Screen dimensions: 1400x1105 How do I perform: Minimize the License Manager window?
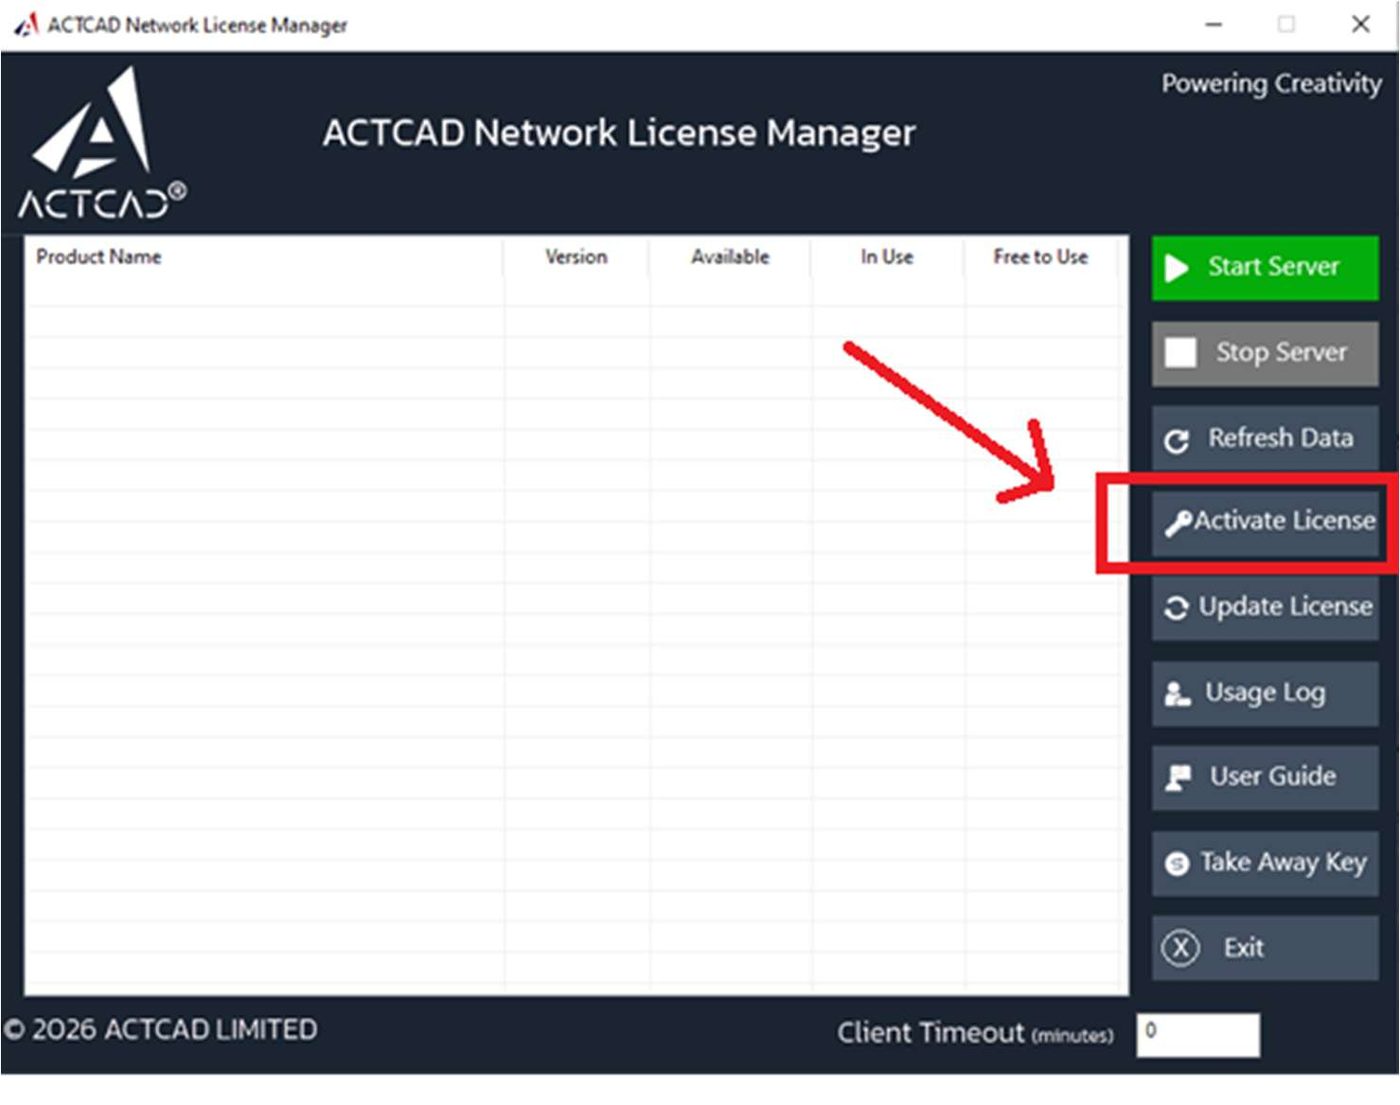(1213, 24)
